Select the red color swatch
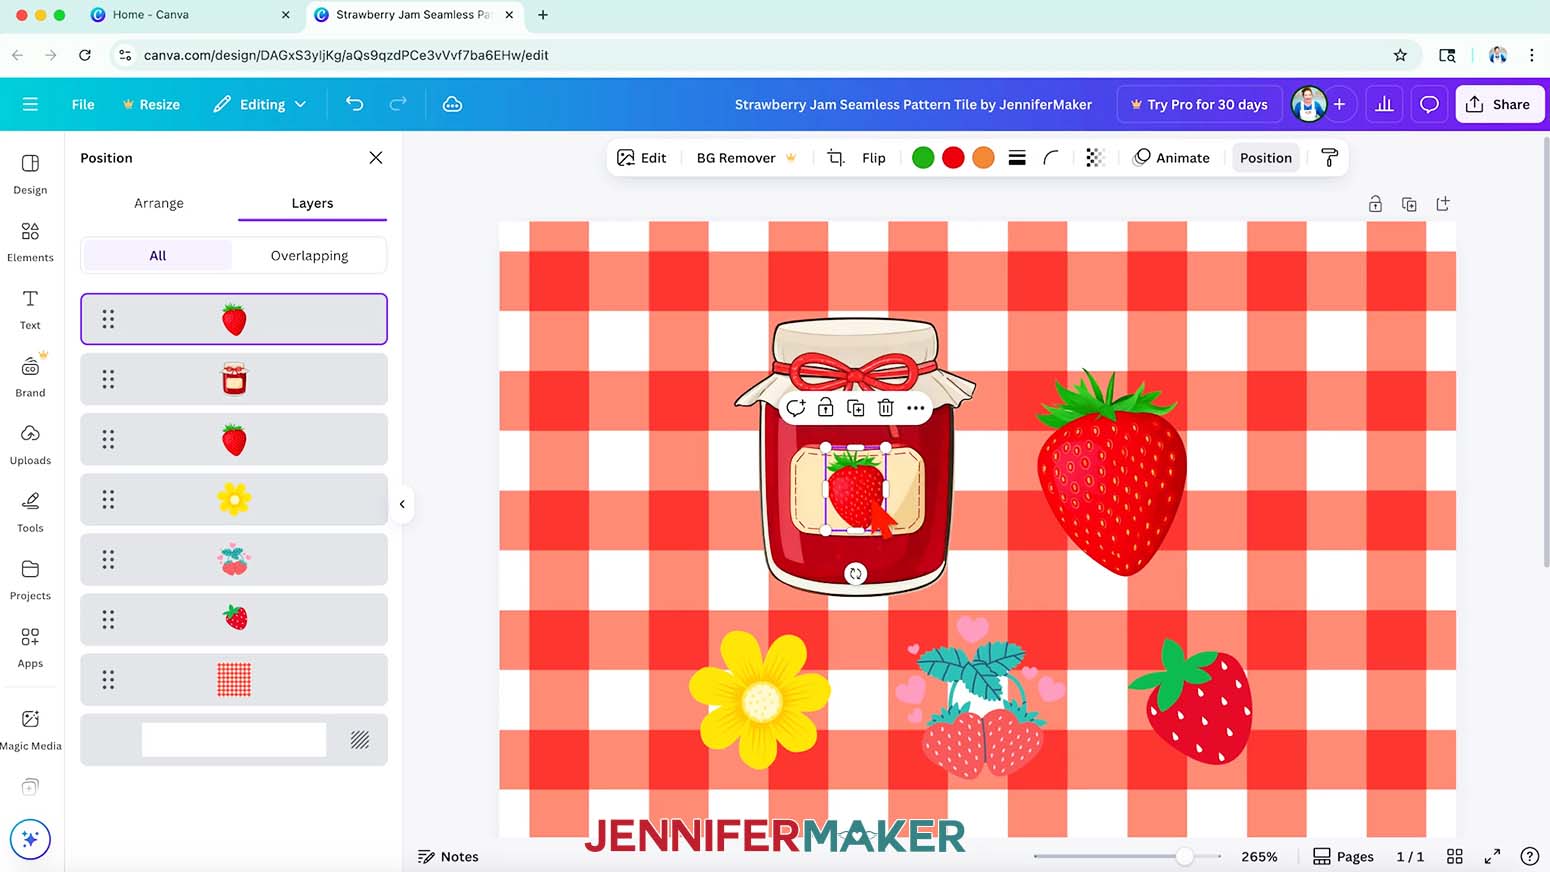Screen dimensions: 1550x872 [x=953, y=158]
